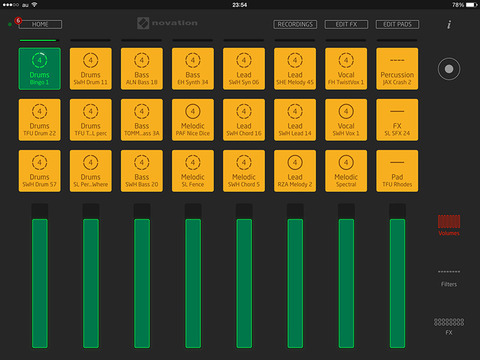
Task: Launch the Lead SWH Syn 06 pad
Action: (x=244, y=69)
